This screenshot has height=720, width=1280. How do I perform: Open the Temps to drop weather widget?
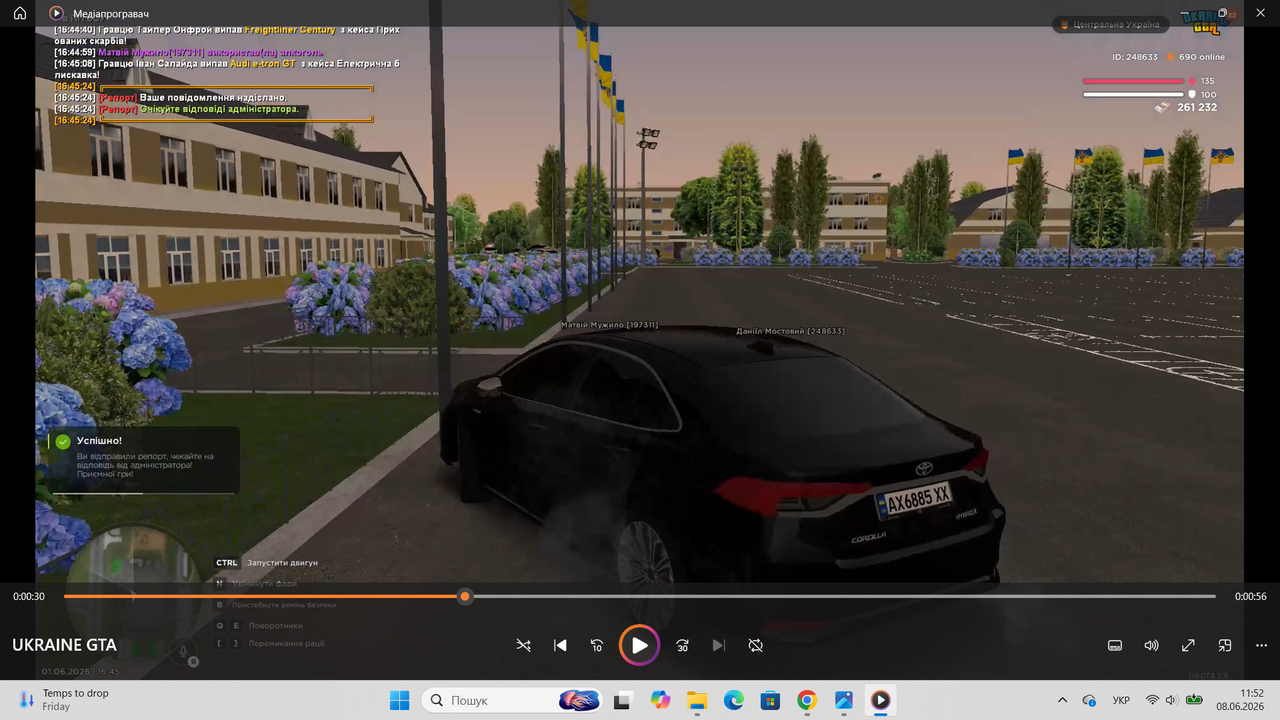point(66,700)
